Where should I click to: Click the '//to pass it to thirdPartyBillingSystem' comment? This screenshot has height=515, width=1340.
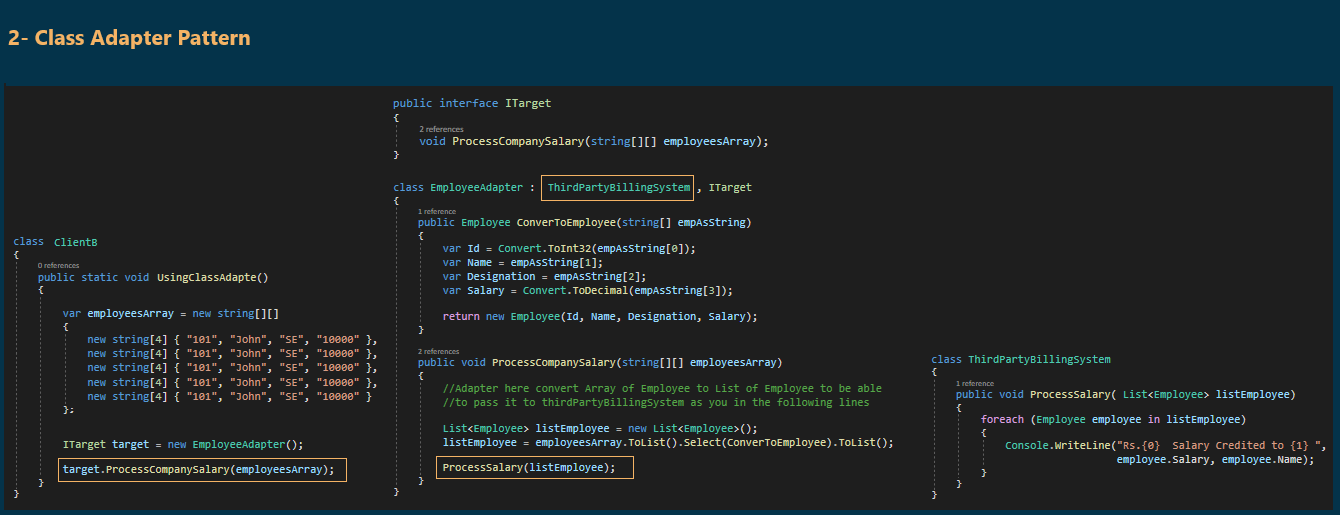tap(656, 402)
